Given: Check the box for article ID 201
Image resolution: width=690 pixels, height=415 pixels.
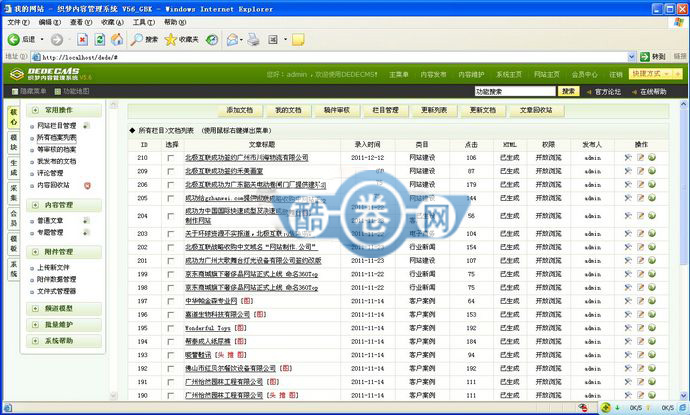Looking at the screenshot, I should click(x=171, y=261).
